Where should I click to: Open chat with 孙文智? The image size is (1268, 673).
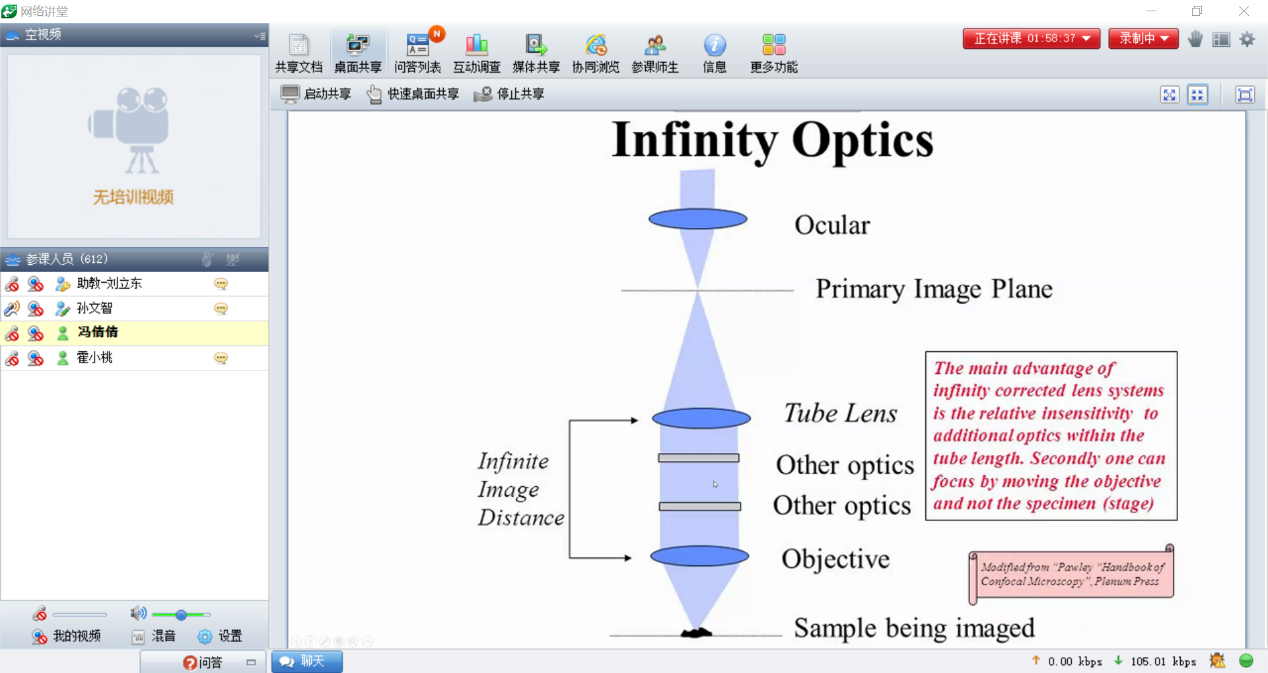point(220,309)
